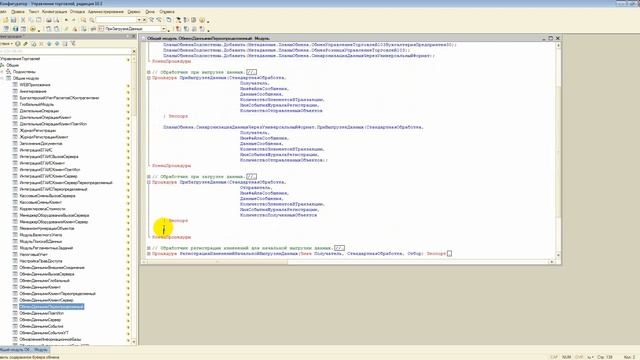Viewport: 640px width, 360px height.
Task: Open the Правка menu
Action: (x=18, y=12)
